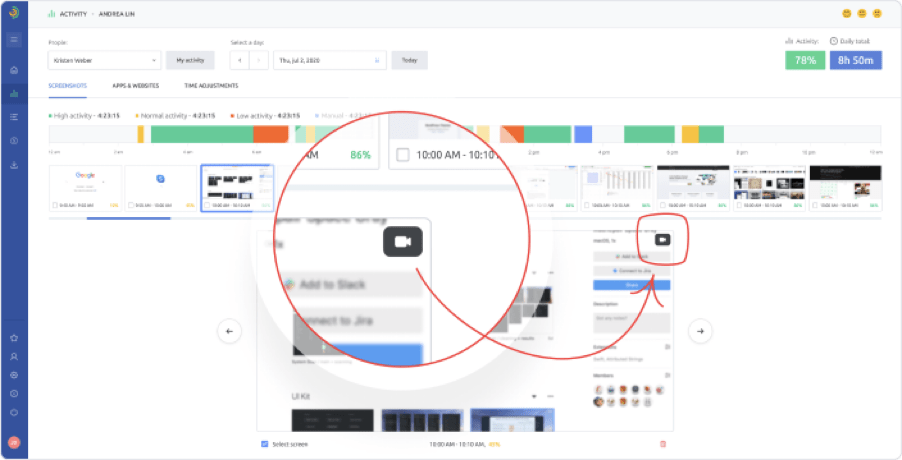Click the ACTIVITY breadcrumb text

click(x=73, y=14)
